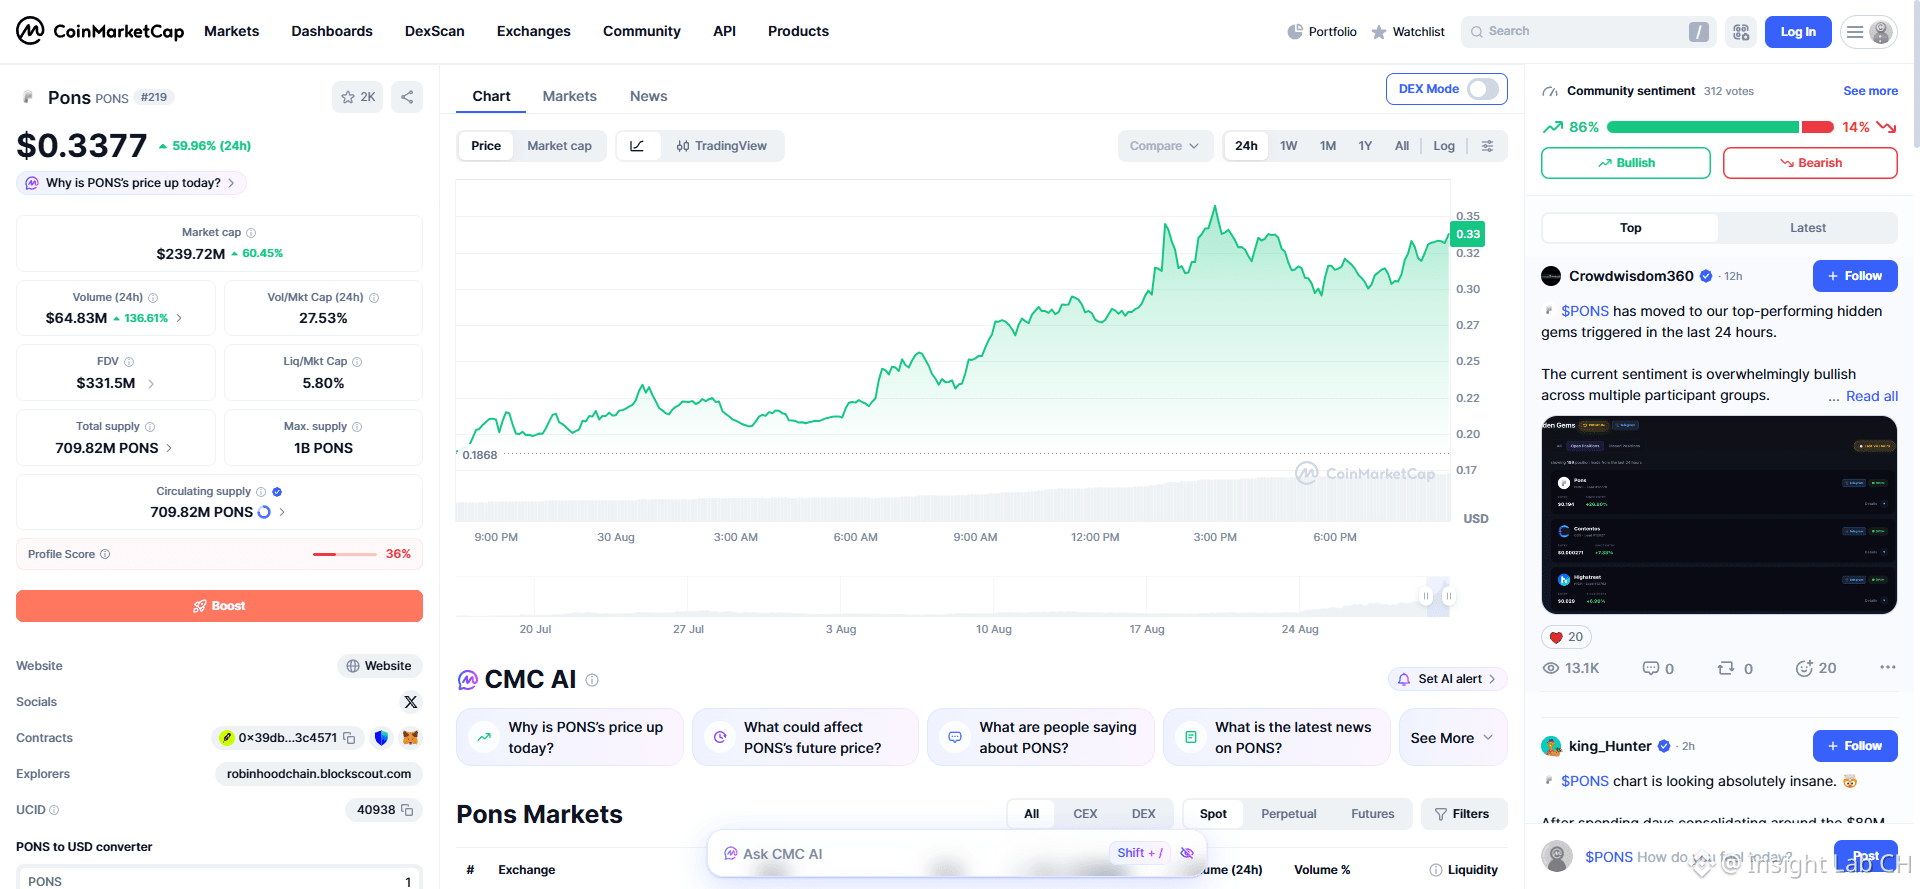Click the QR code app icon
The height and width of the screenshot is (889, 1920).
(1741, 32)
